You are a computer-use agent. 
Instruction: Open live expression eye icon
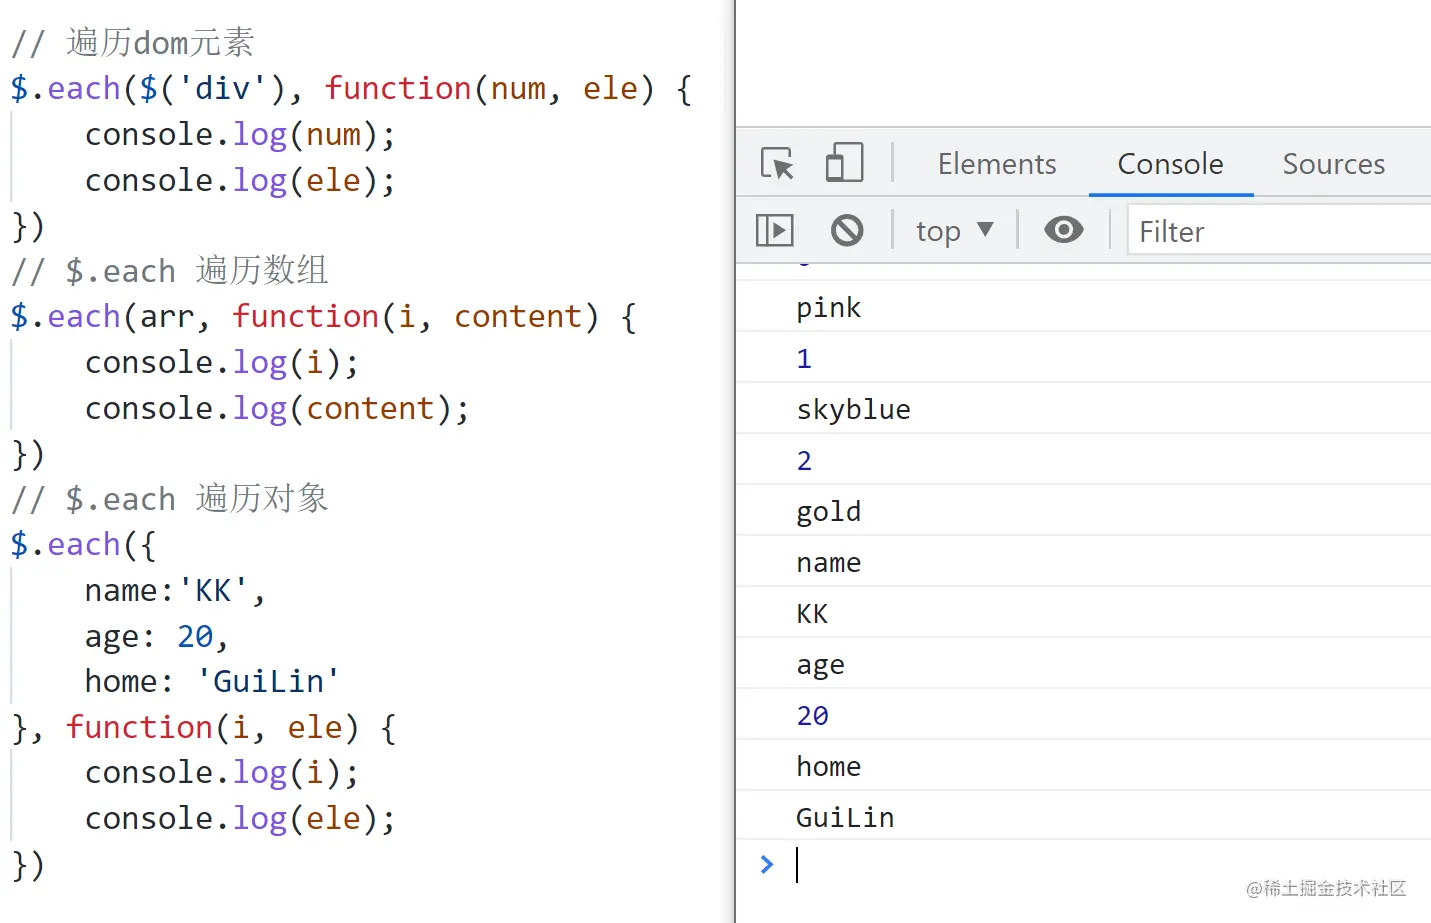pyautogui.click(x=1063, y=230)
